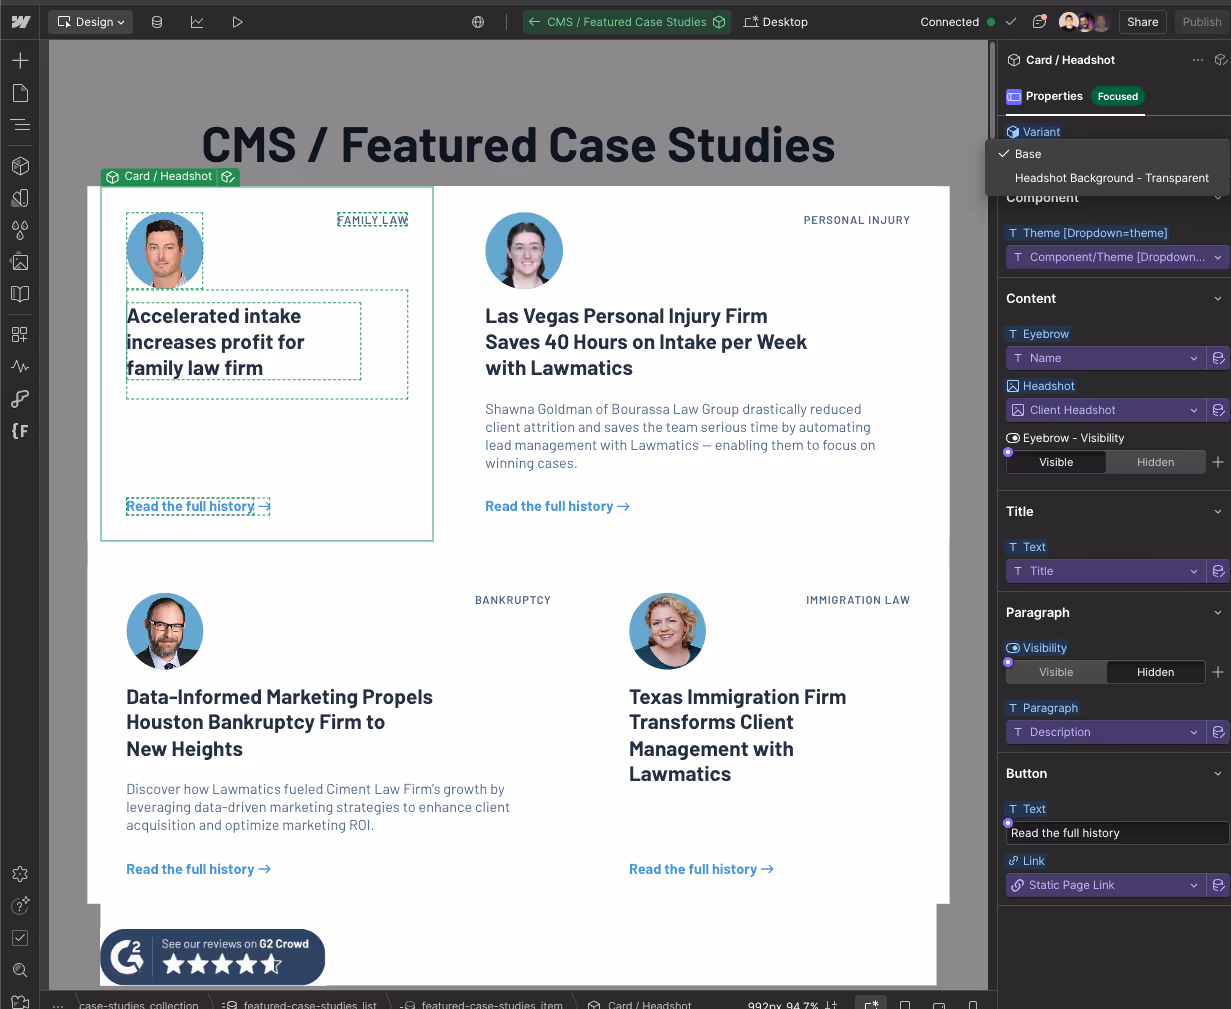
Task: Open the Assets image panel
Action: [20, 262]
